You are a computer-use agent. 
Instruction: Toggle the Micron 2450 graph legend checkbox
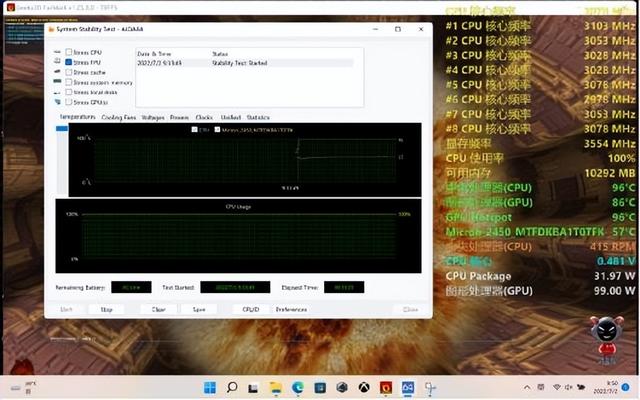(x=218, y=129)
